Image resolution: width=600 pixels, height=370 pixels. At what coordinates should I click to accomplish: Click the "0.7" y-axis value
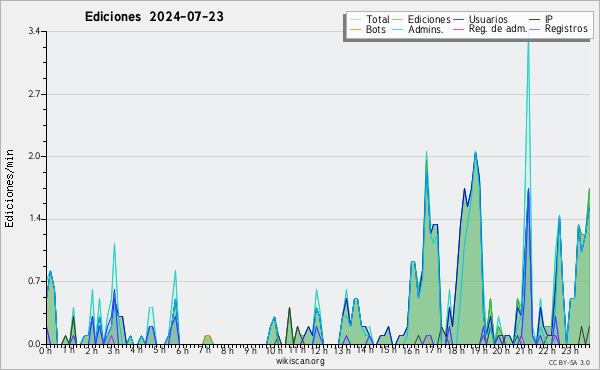(34, 281)
